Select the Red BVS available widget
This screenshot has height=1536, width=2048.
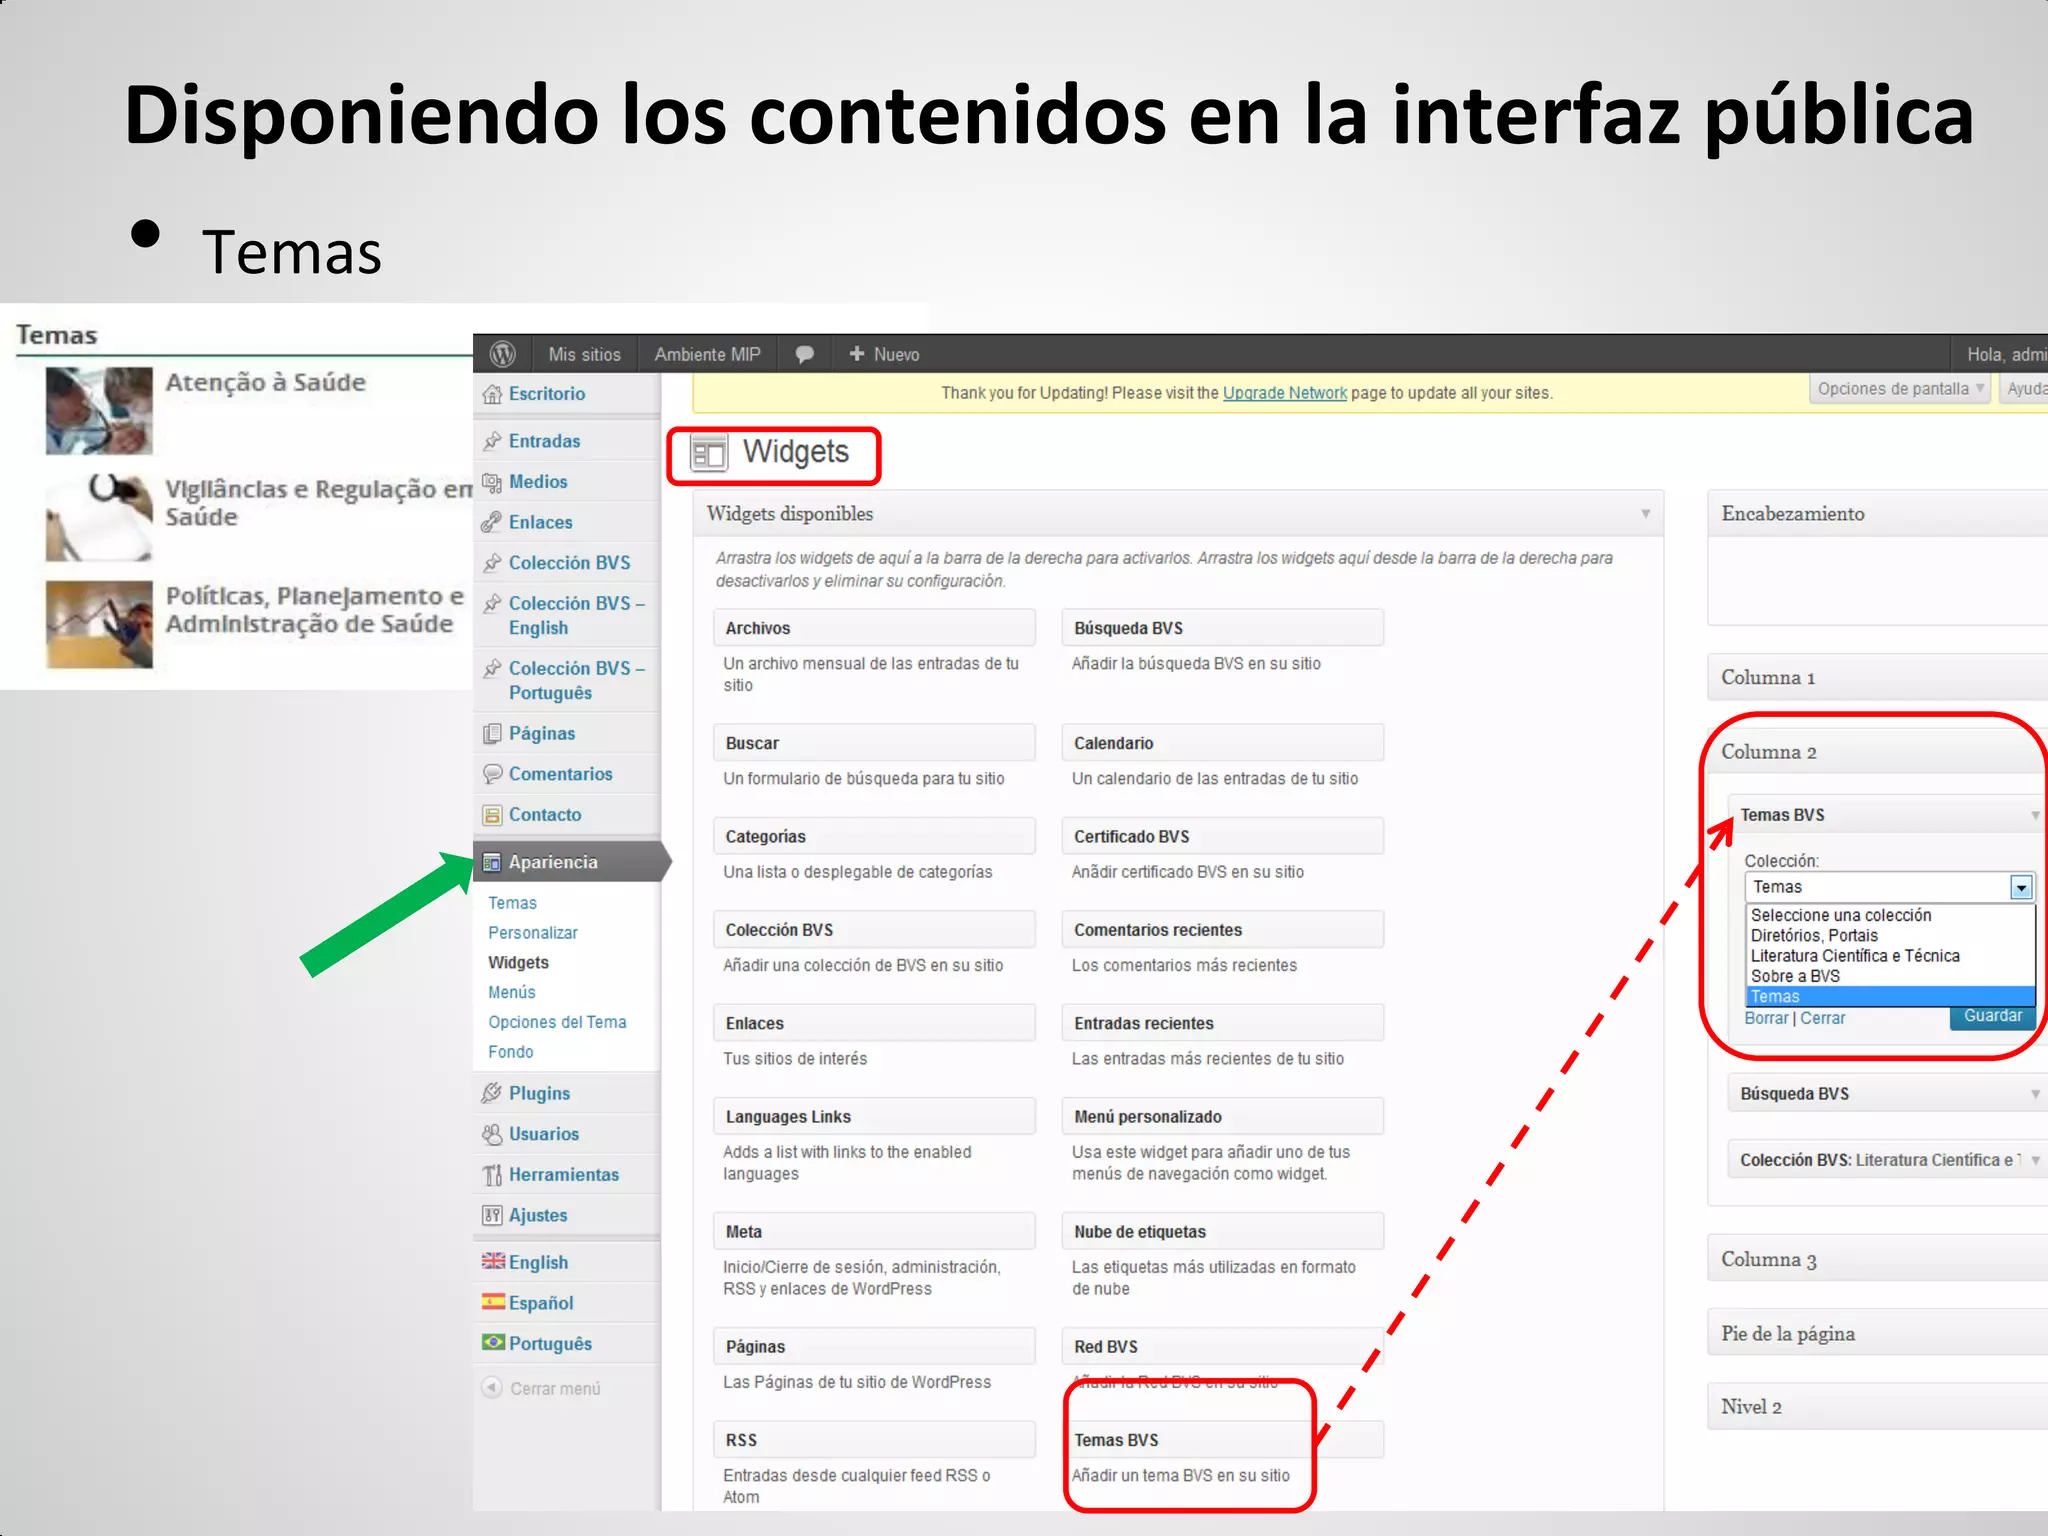point(1223,1347)
